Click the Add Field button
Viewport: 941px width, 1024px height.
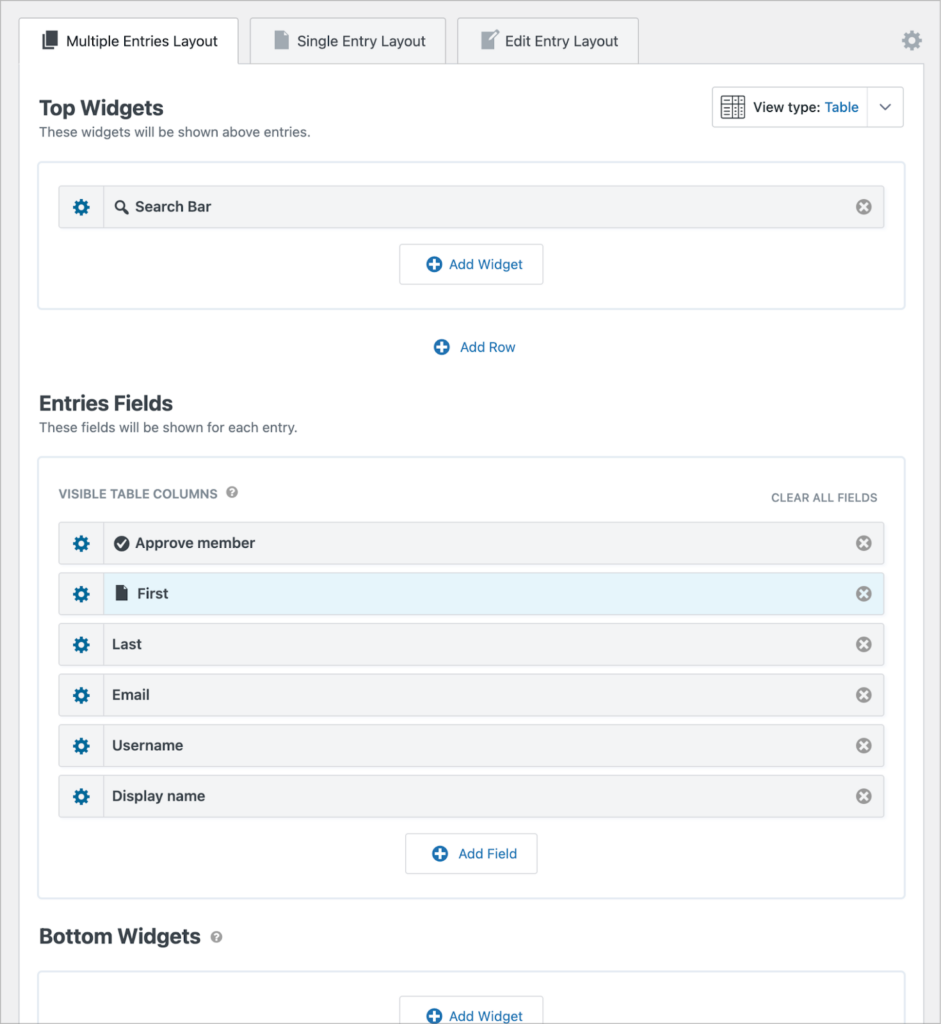point(471,853)
